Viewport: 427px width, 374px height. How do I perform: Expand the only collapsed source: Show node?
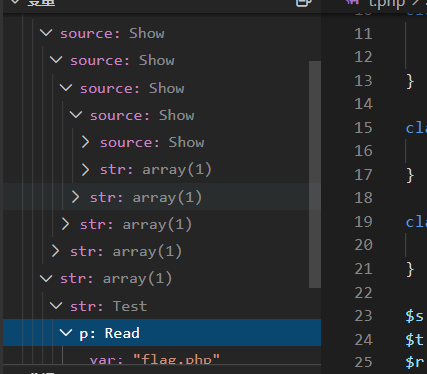coord(85,142)
